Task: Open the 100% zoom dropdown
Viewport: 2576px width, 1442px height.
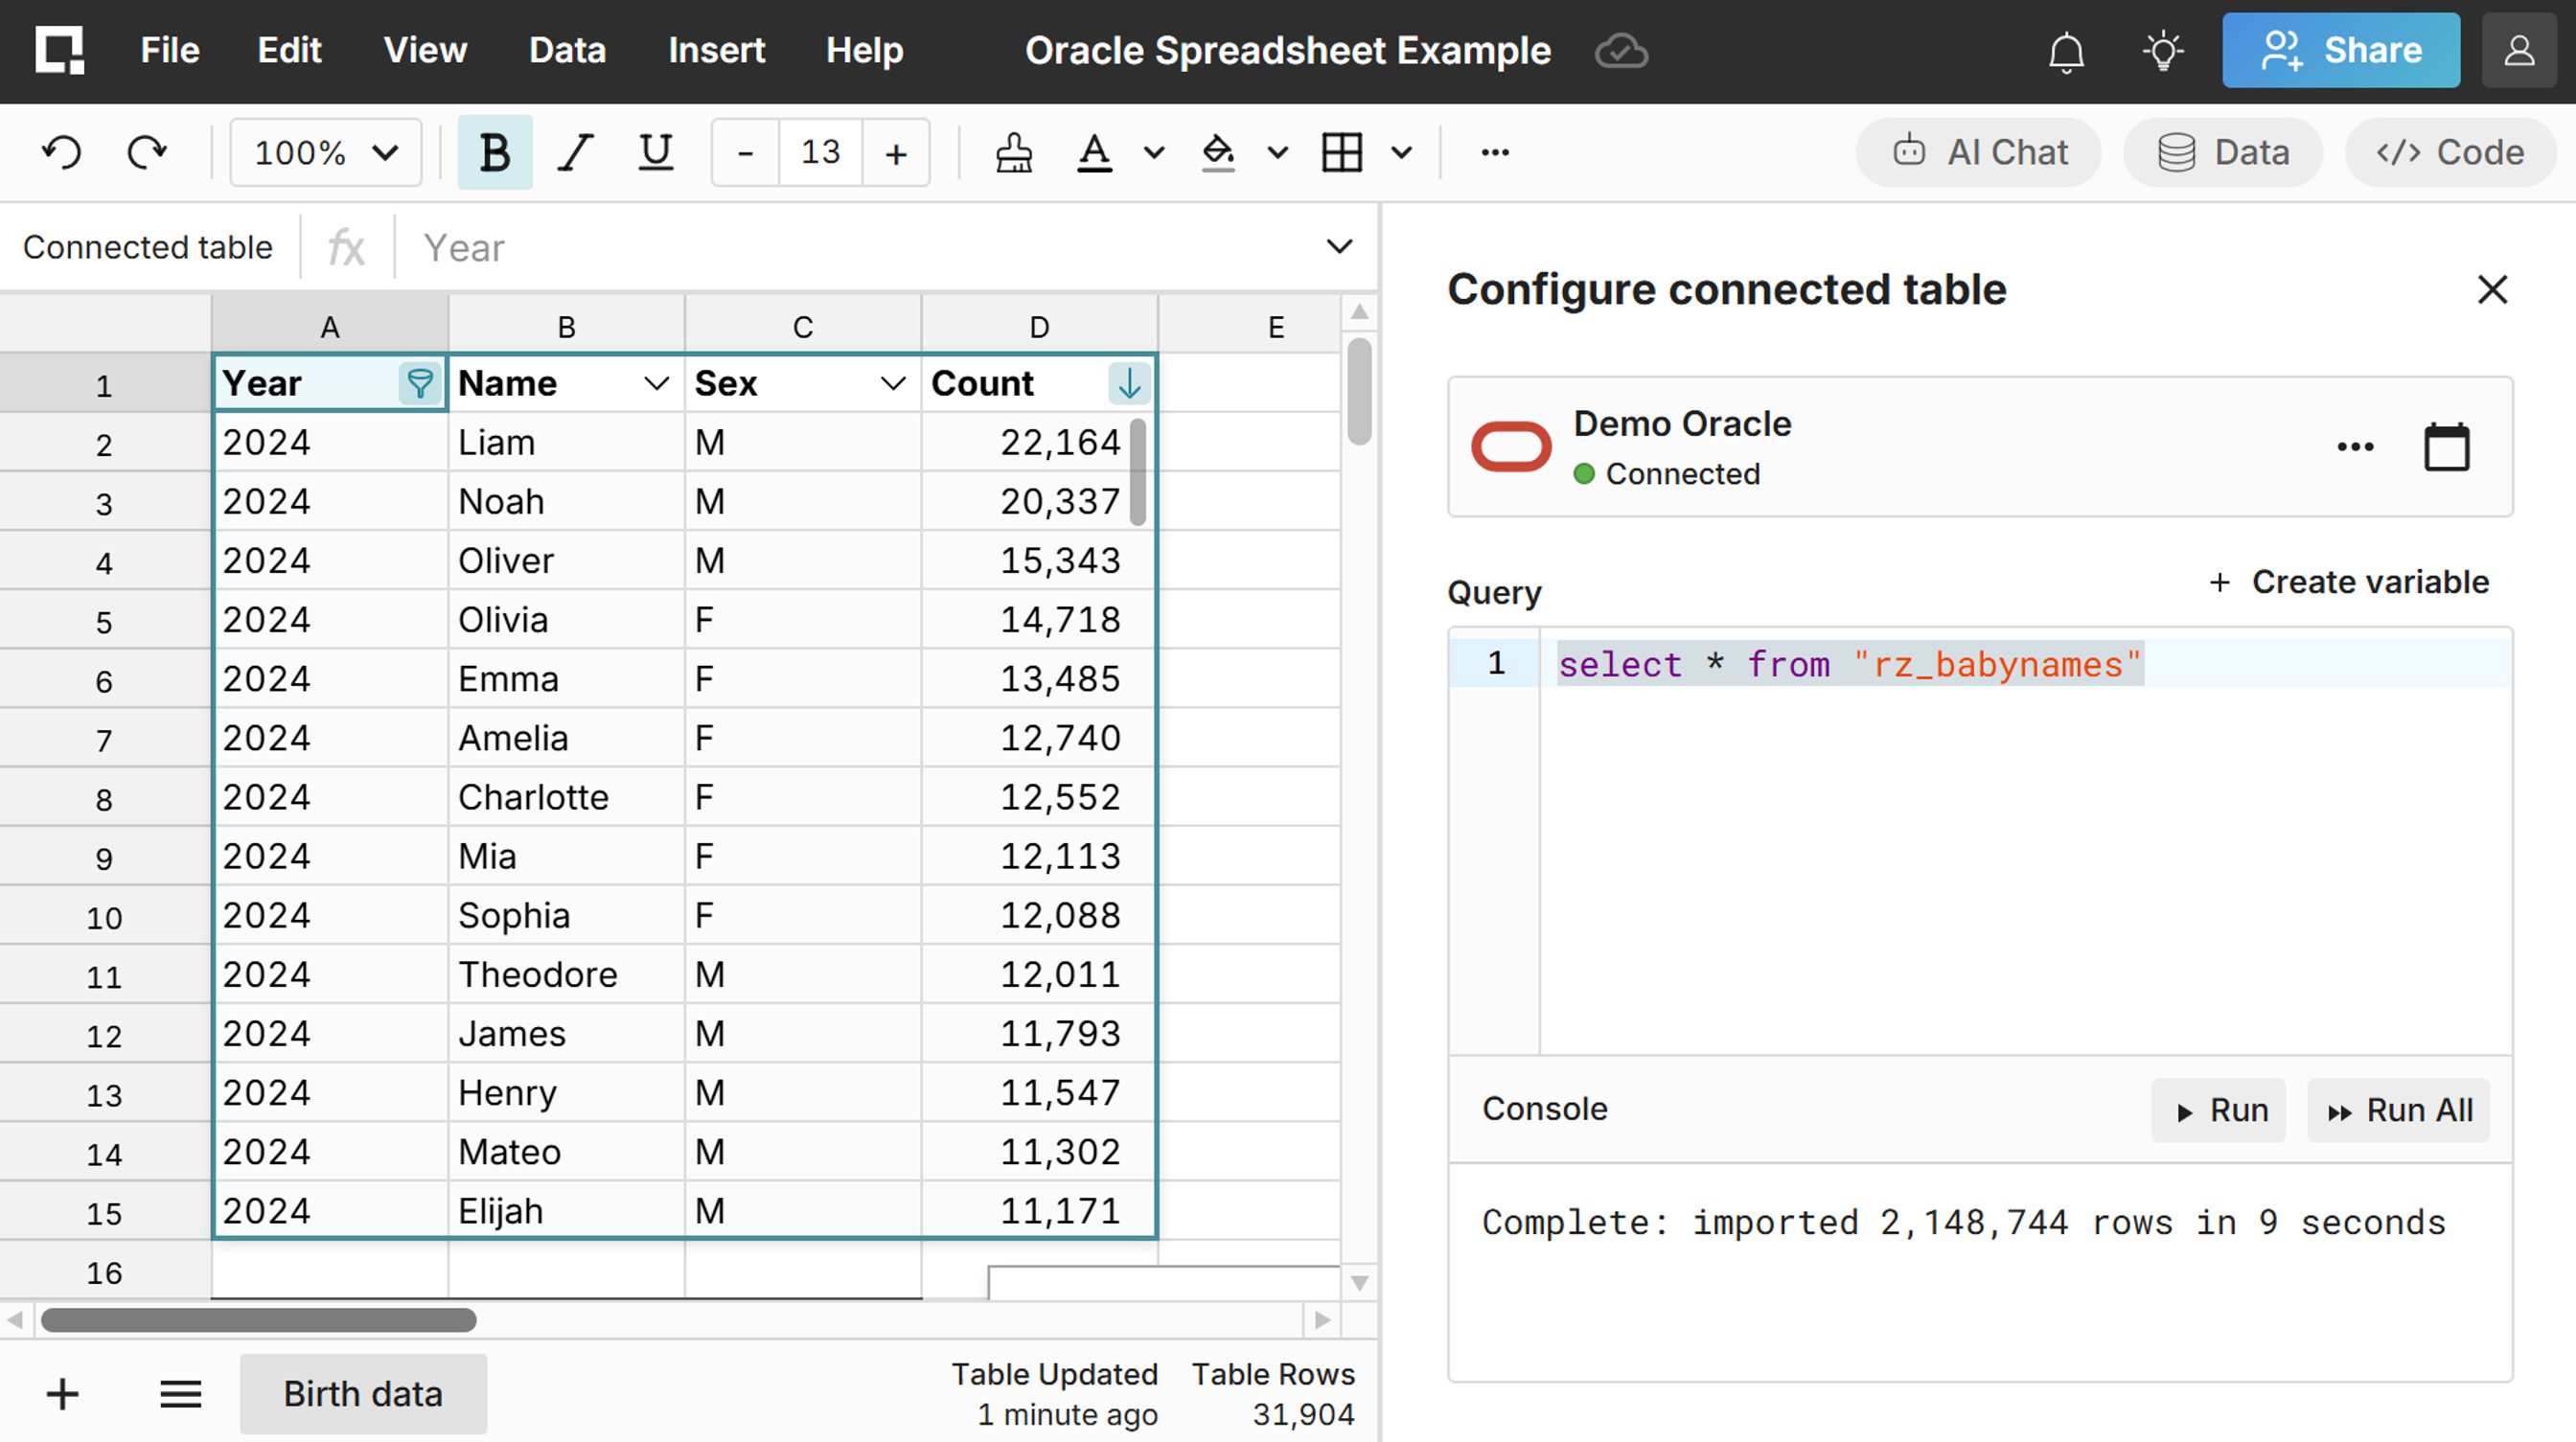Action: [326, 152]
